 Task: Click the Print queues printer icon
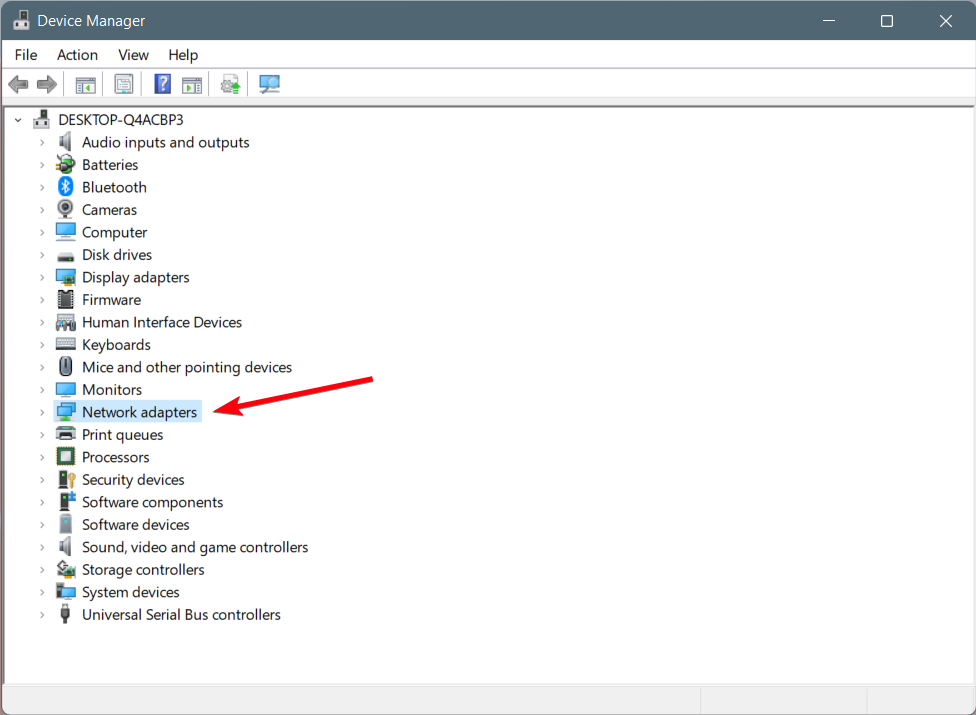65,434
